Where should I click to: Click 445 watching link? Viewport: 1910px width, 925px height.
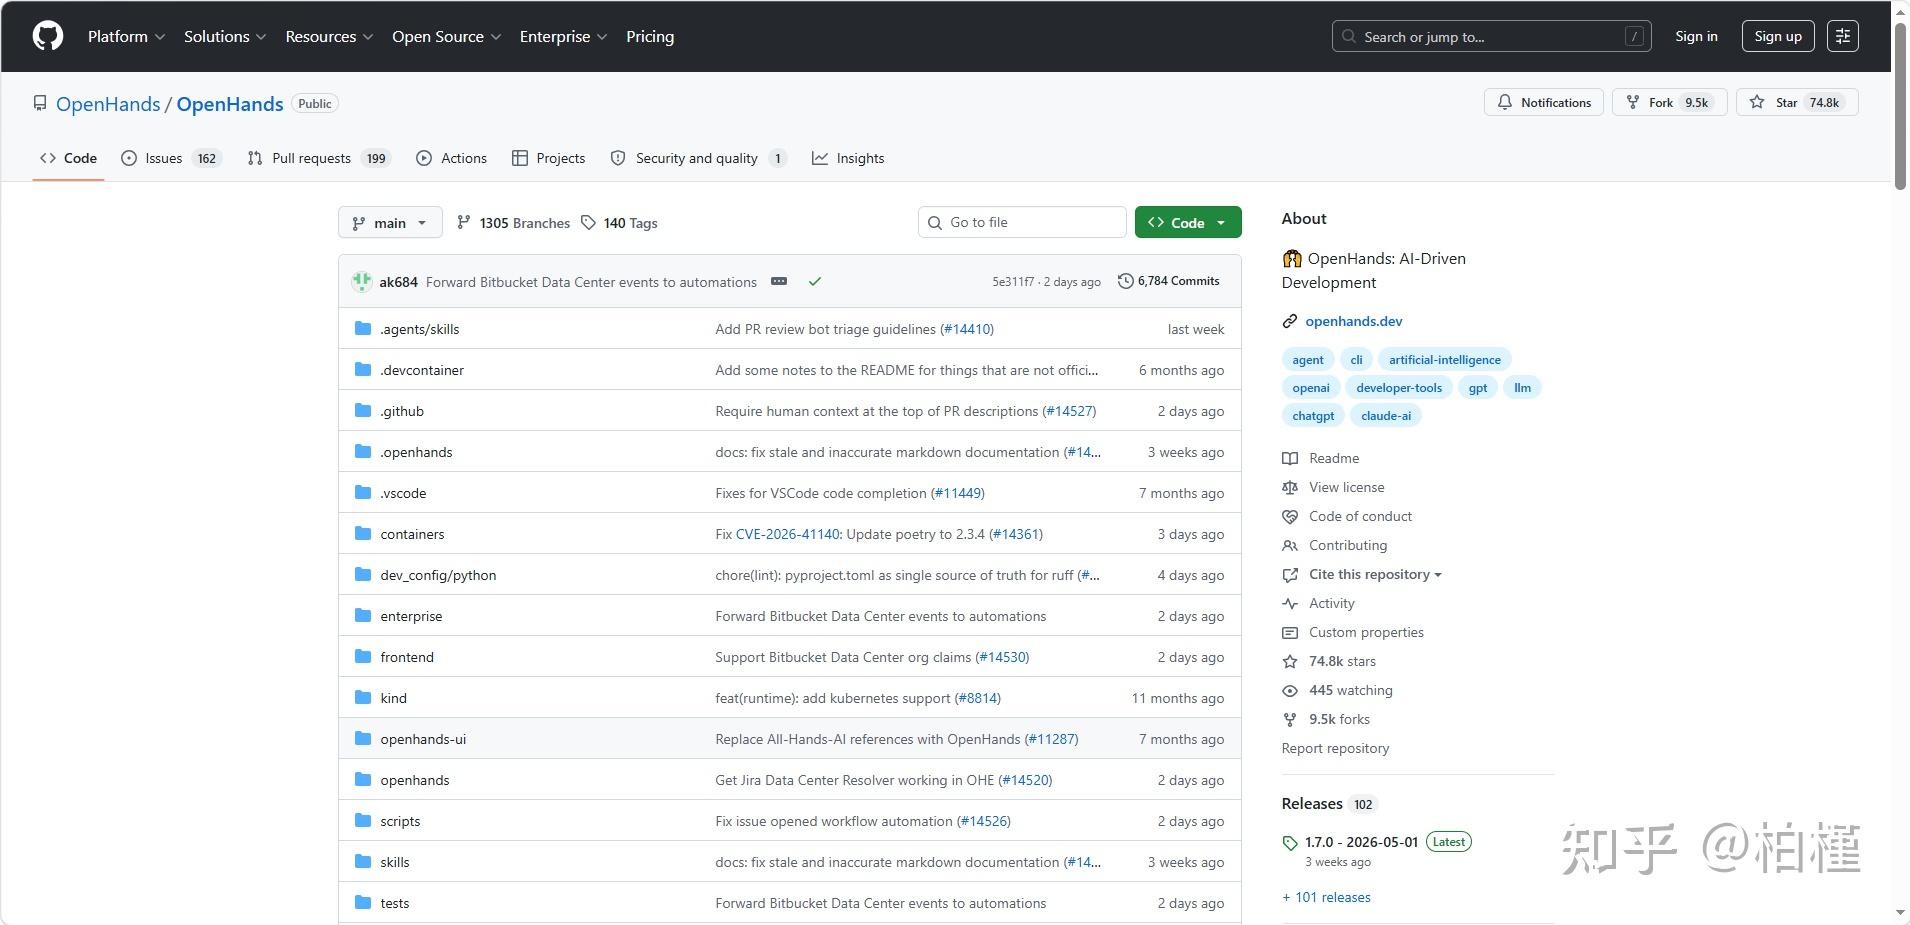tap(1337, 690)
